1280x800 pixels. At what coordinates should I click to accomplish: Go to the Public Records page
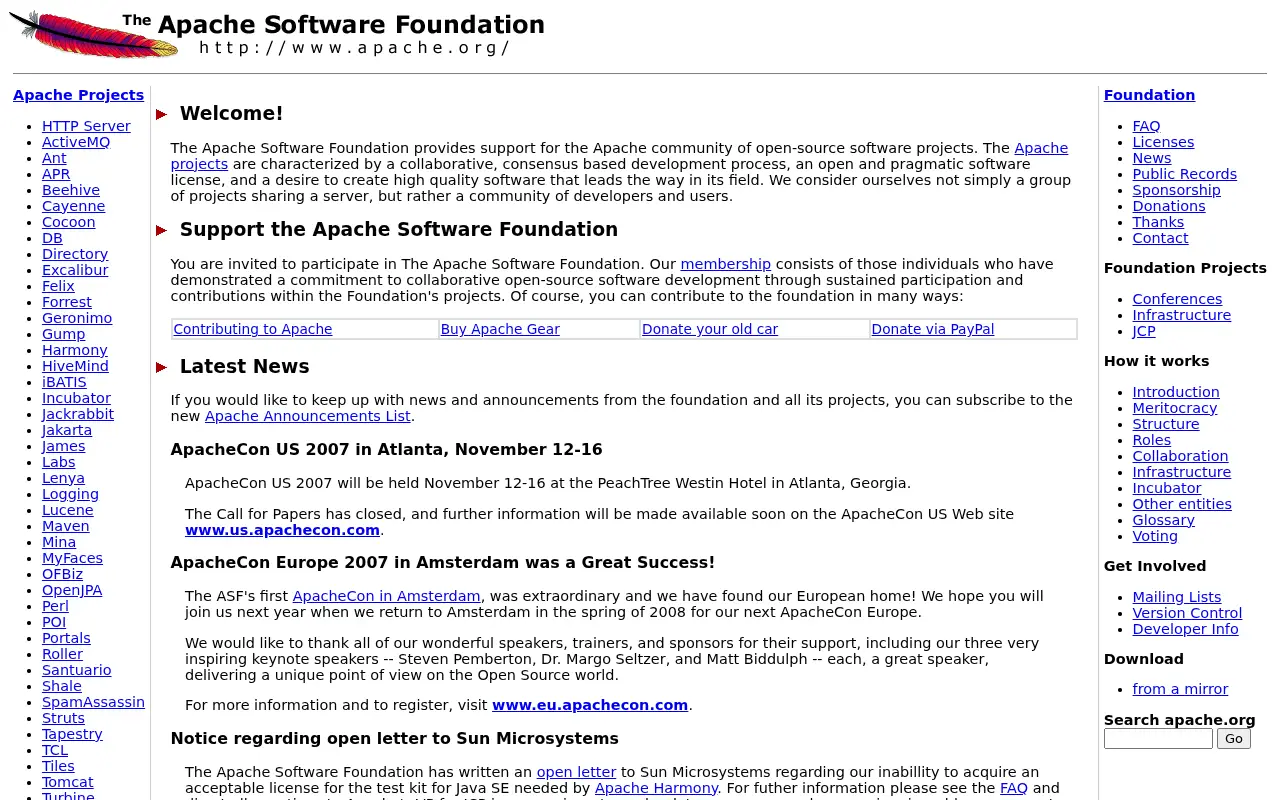pos(1184,174)
